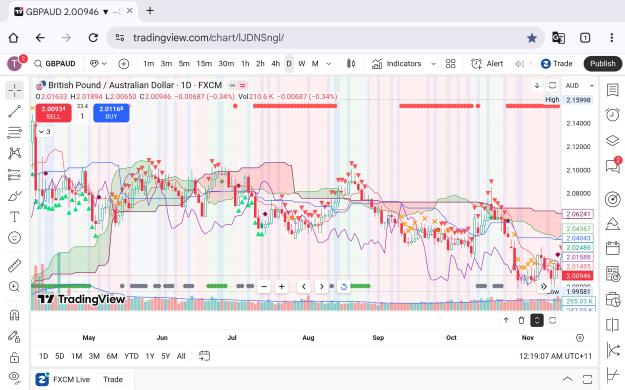Viewport: 625px width, 390px height.
Task: Set the range to YTD
Action: (x=131, y=356)
